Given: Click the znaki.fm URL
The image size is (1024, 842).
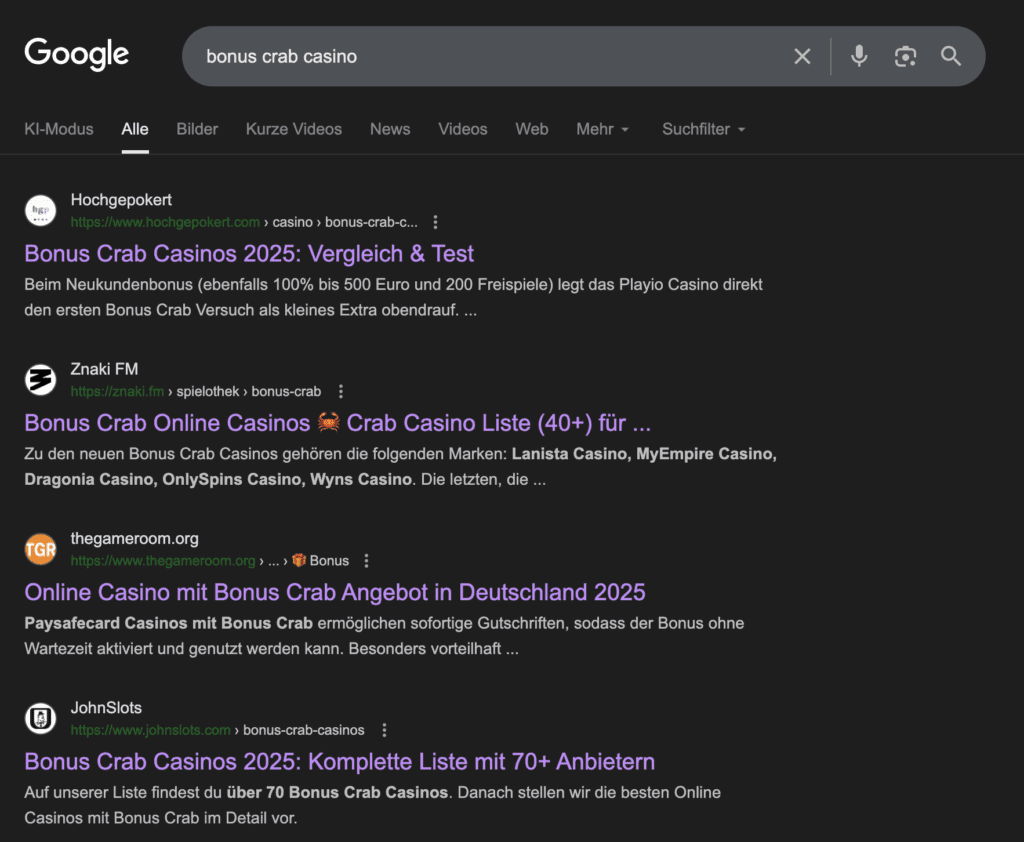Looking at the screenshot, I should tap(118, 391).
